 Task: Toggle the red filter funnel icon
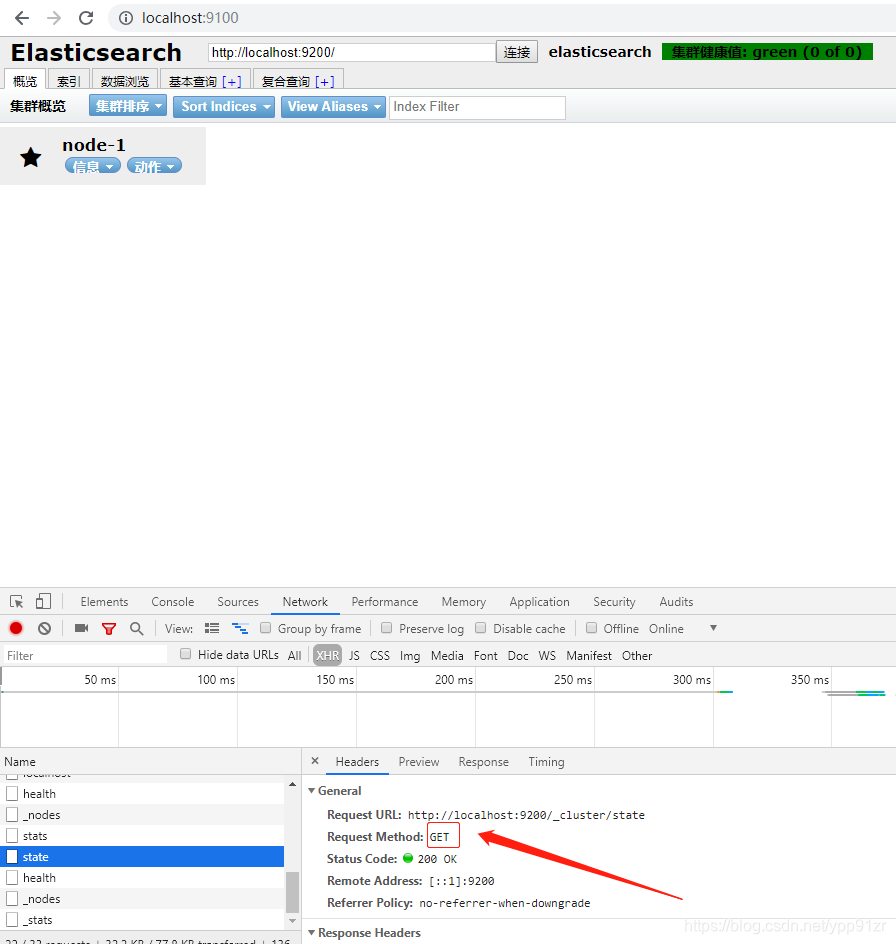(x=109, y=629)
